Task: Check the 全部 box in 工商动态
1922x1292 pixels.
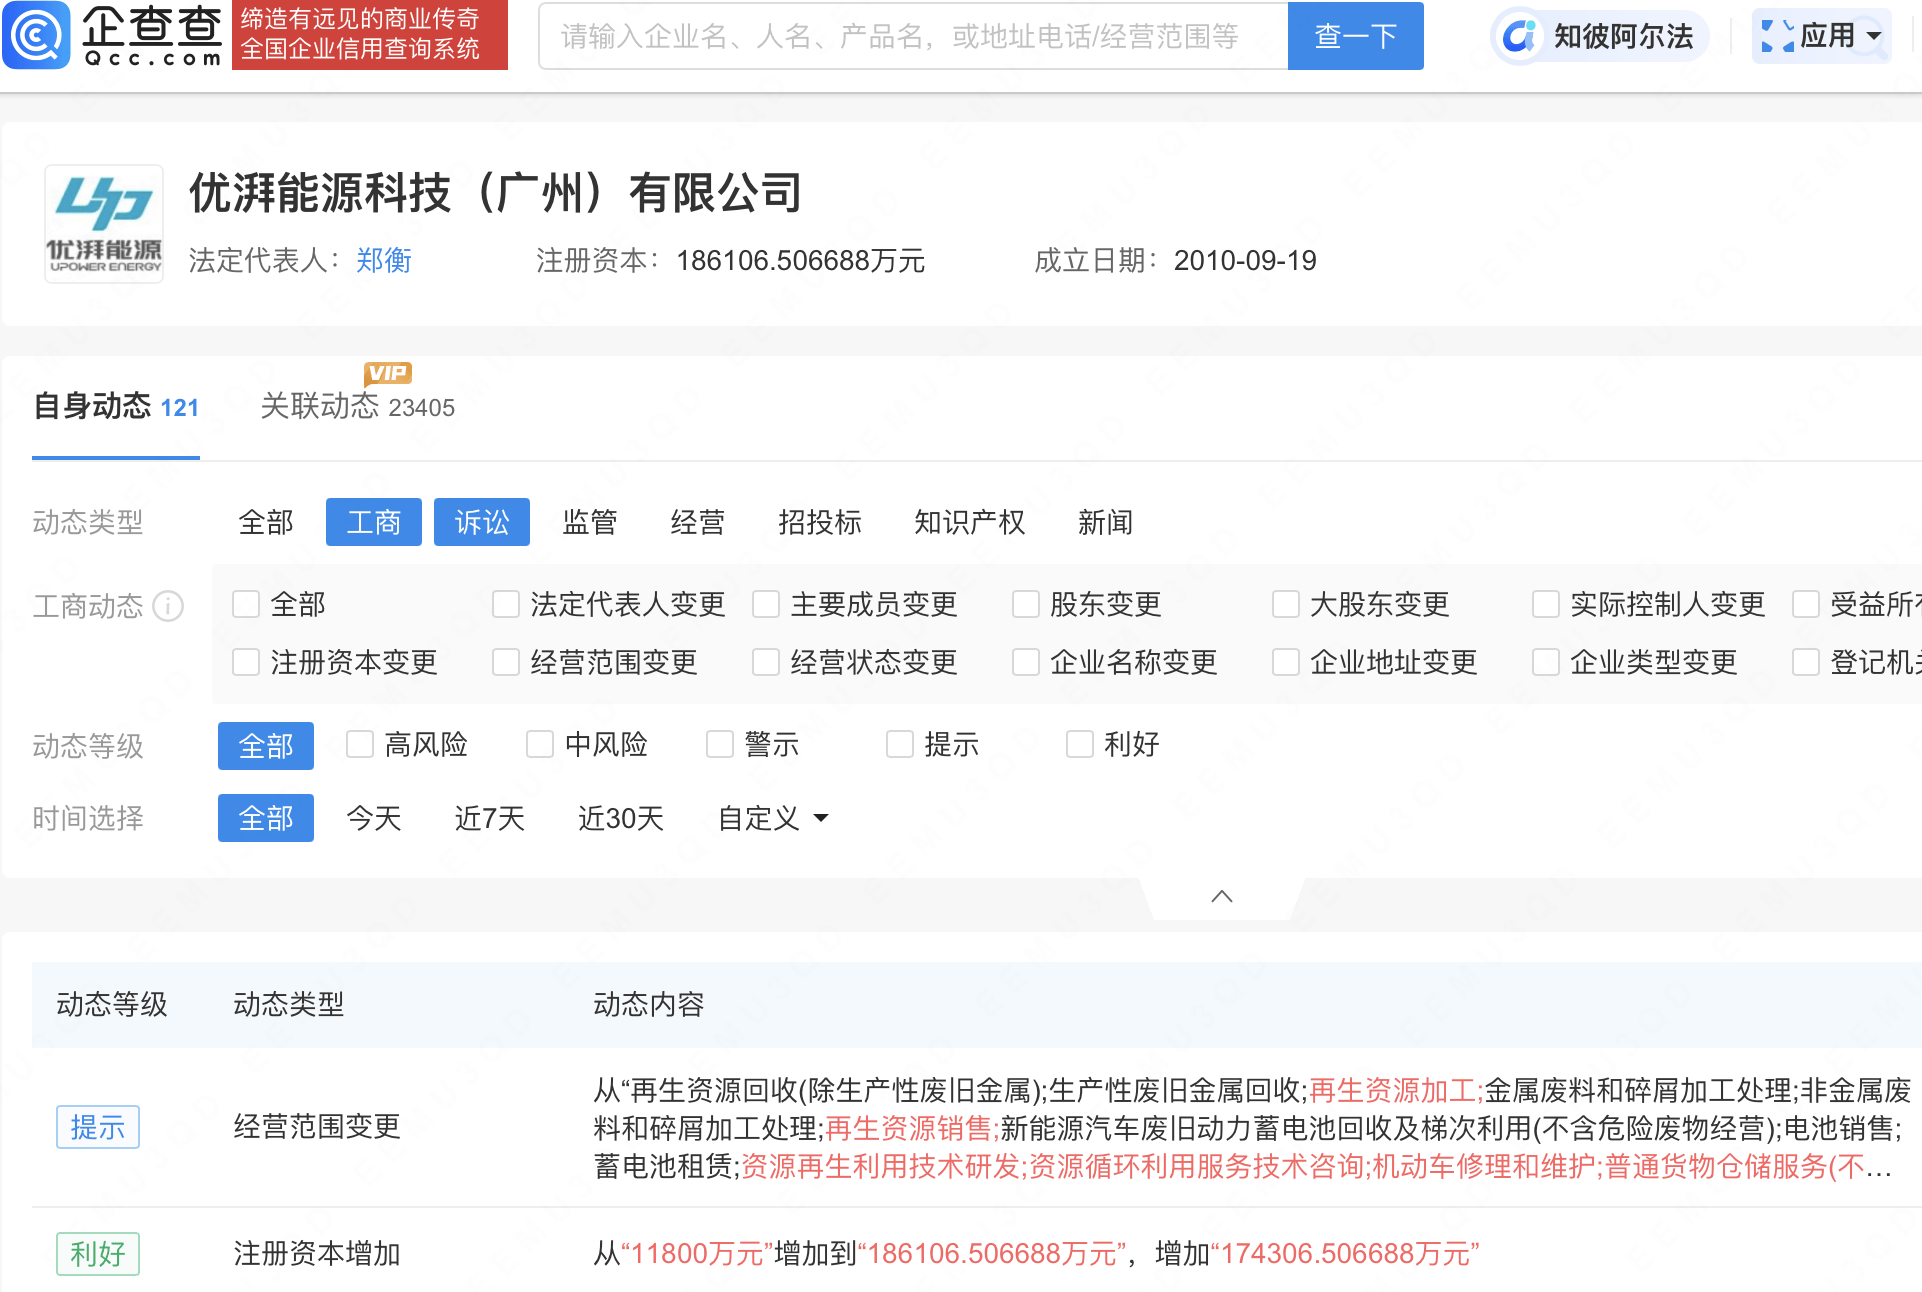Action: click(246, 604)
